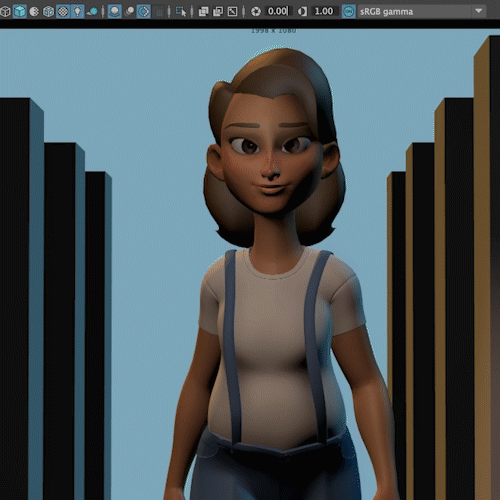Click the Smooth Shade All icon

click(x=19, y=12)
